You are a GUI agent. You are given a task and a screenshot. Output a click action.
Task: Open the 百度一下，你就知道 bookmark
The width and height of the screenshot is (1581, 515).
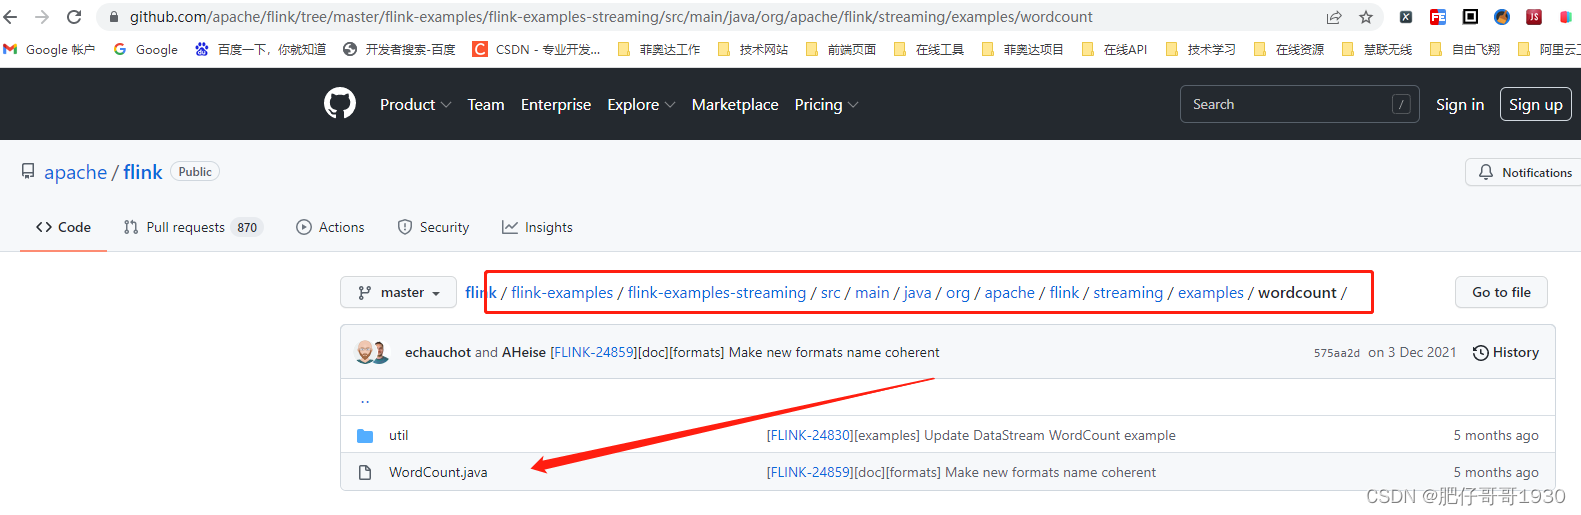pos(260,49)
